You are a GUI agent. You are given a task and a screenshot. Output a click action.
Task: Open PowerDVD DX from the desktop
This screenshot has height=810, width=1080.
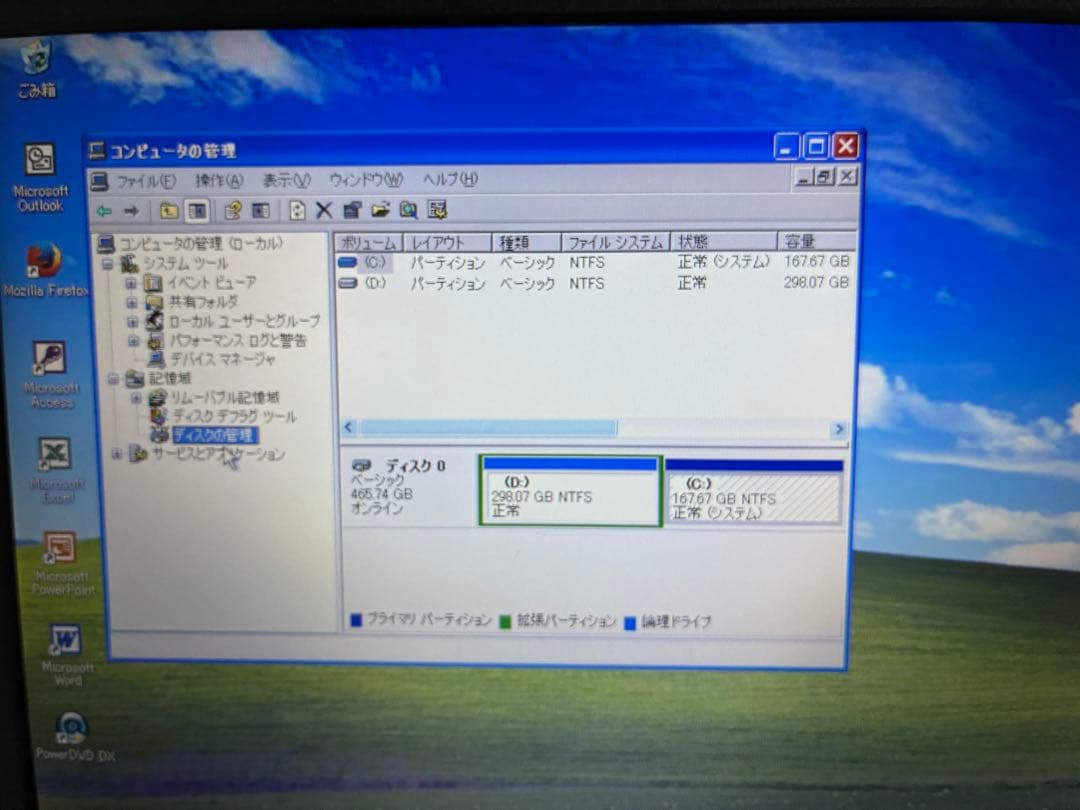70,728
